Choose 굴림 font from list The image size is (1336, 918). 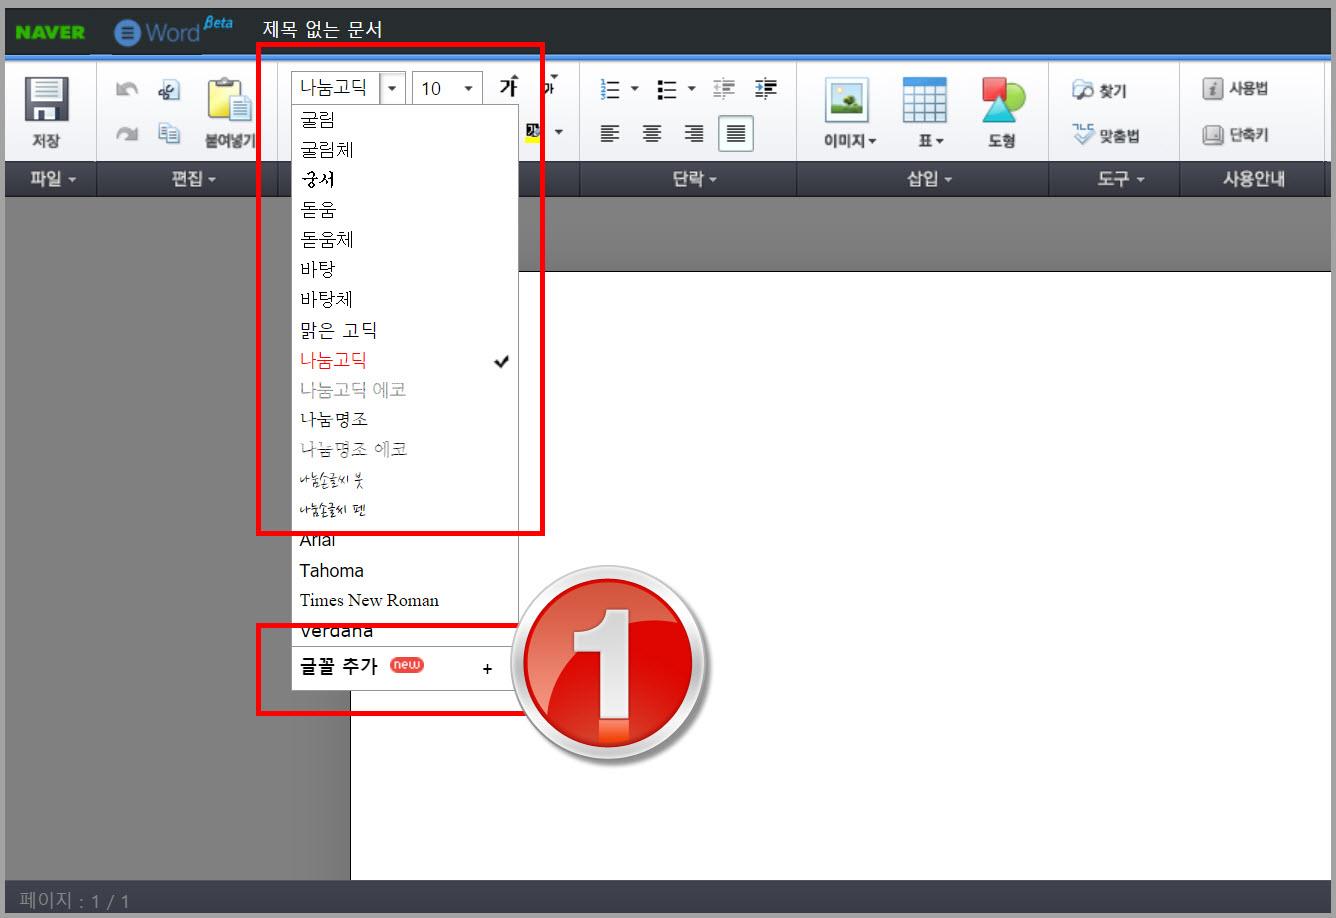405,120
